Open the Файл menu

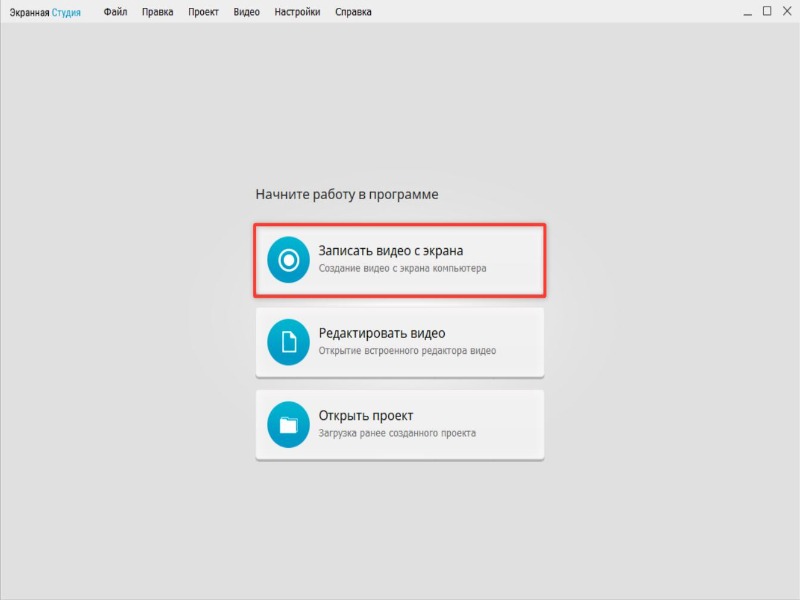(x=115, y=12)
